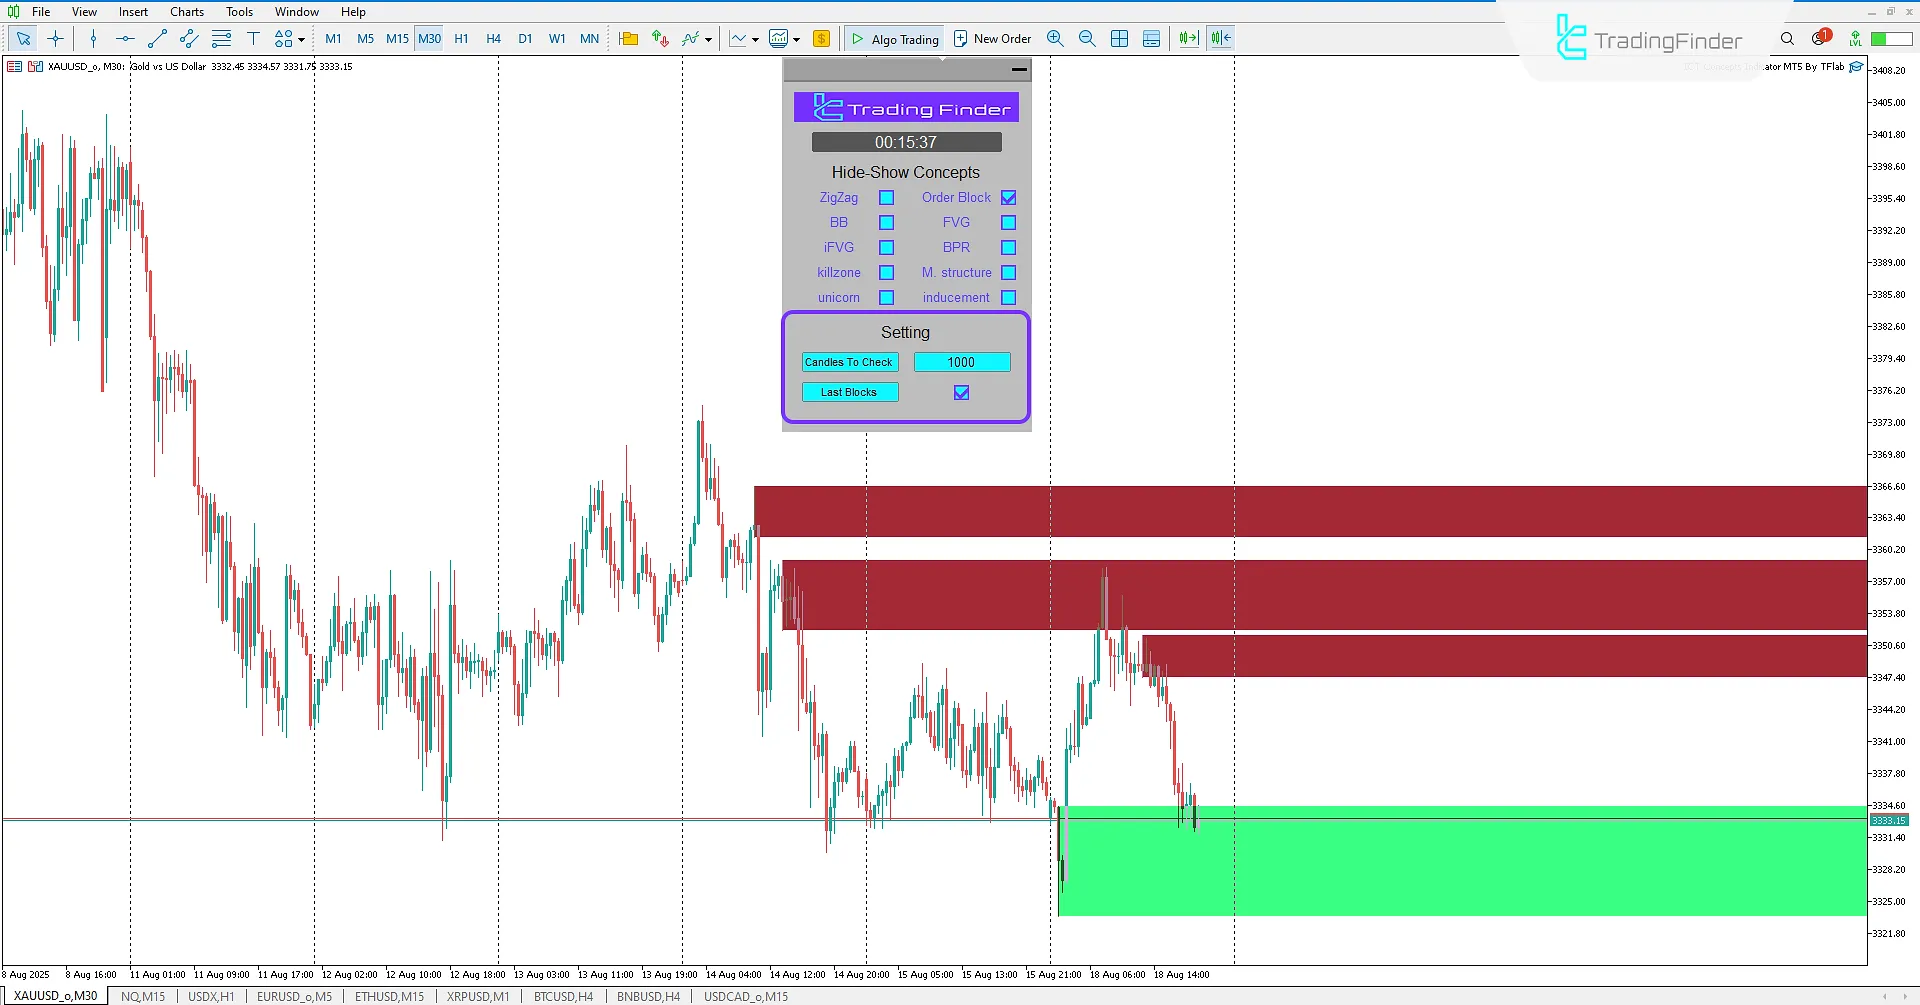Disable the Last Blocks checkbox
The width and height of the screenshot is (1920, 1005).
click(x=960, y=392)
